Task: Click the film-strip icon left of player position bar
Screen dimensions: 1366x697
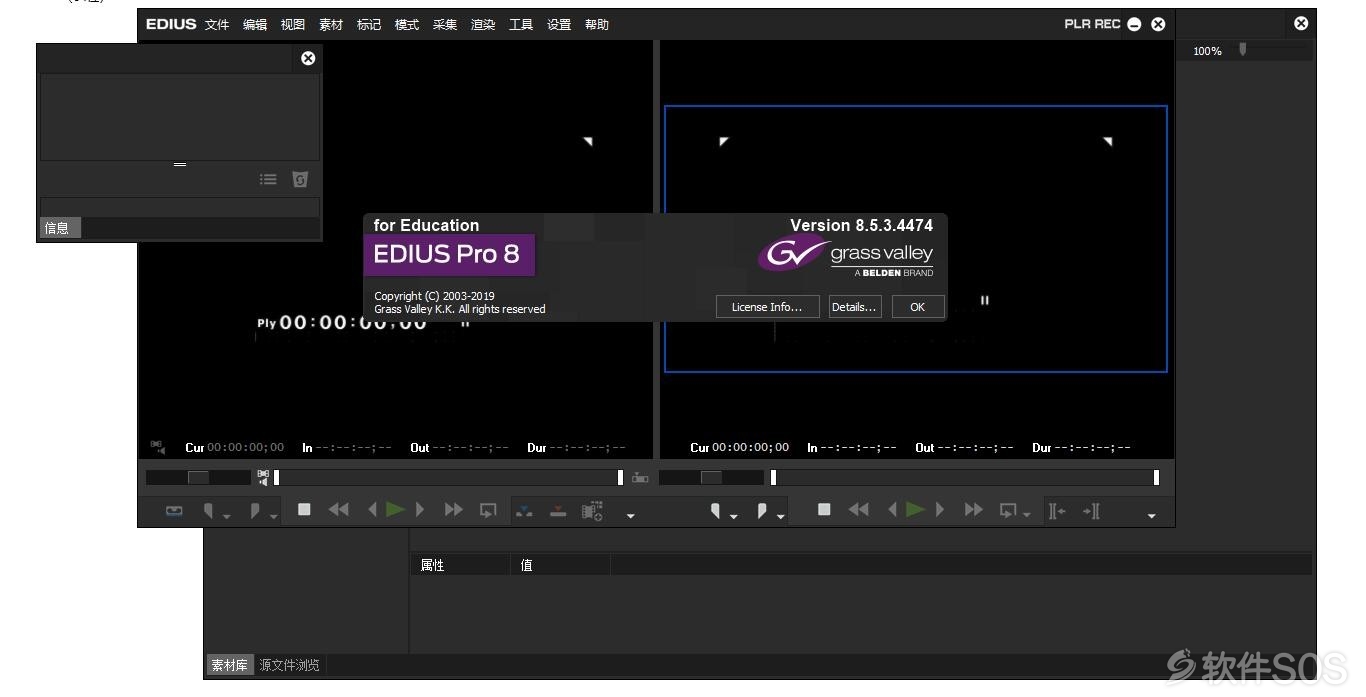Action: pos(262,478)
